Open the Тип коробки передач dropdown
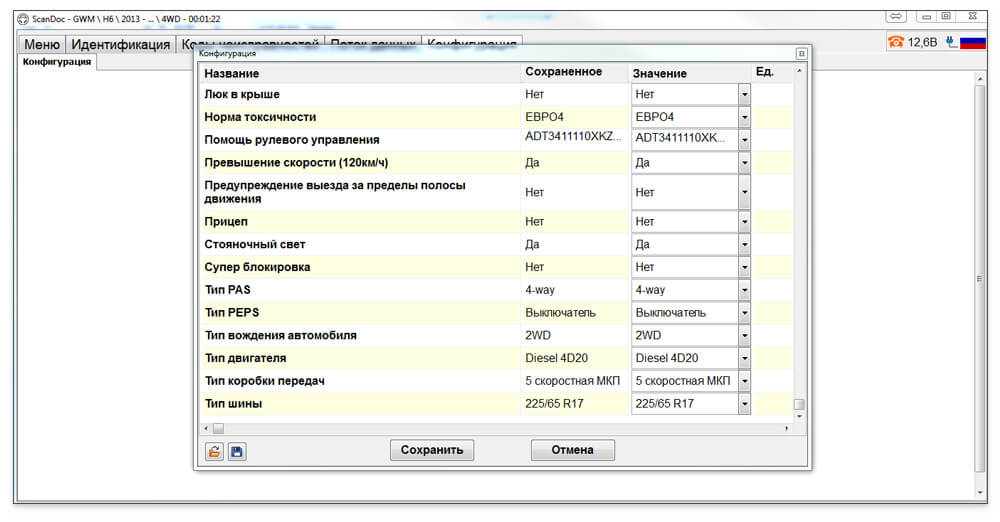This screenshot has width=1000, height=522. coord(744,381)
